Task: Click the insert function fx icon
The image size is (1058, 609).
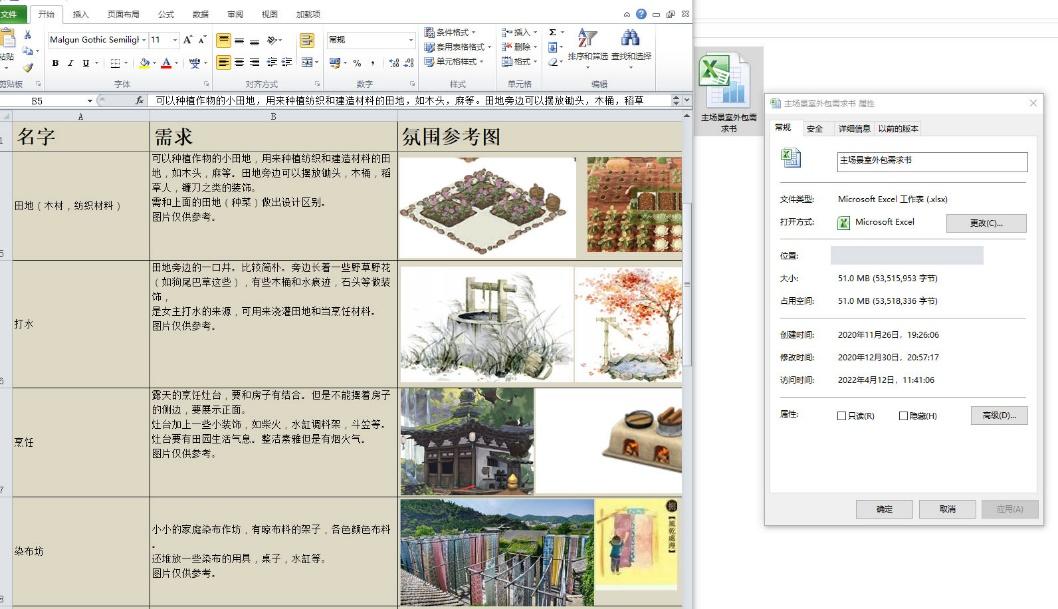Action: coord(140,100)
